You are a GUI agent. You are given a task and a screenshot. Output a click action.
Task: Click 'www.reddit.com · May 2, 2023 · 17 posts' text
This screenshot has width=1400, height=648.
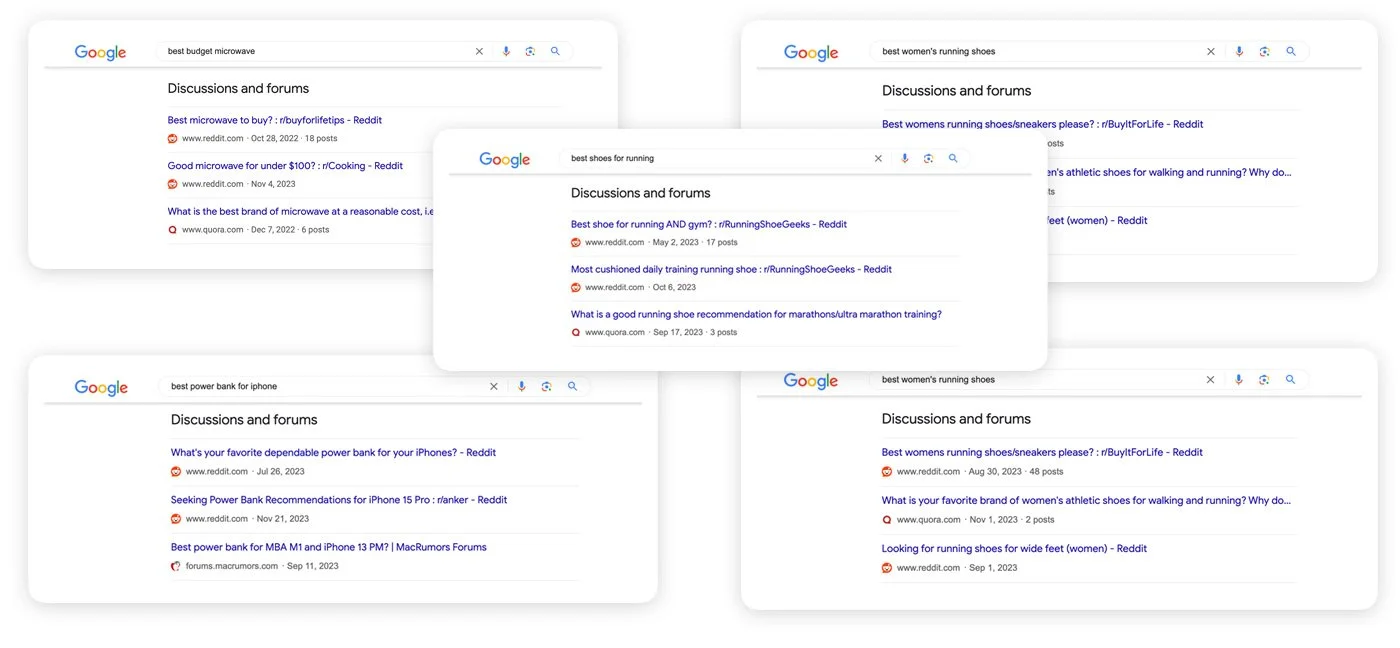[x=661, y=243]
